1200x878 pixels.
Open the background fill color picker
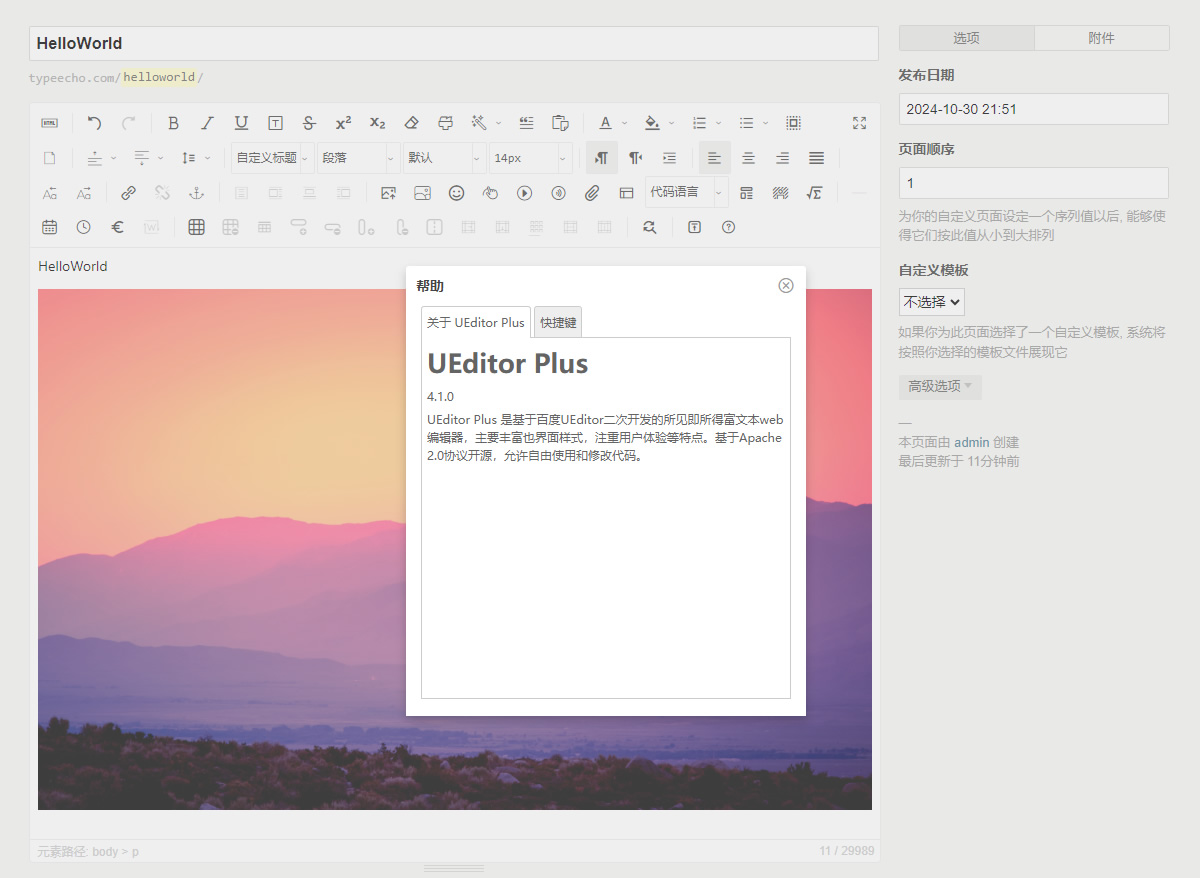point(652,123)
